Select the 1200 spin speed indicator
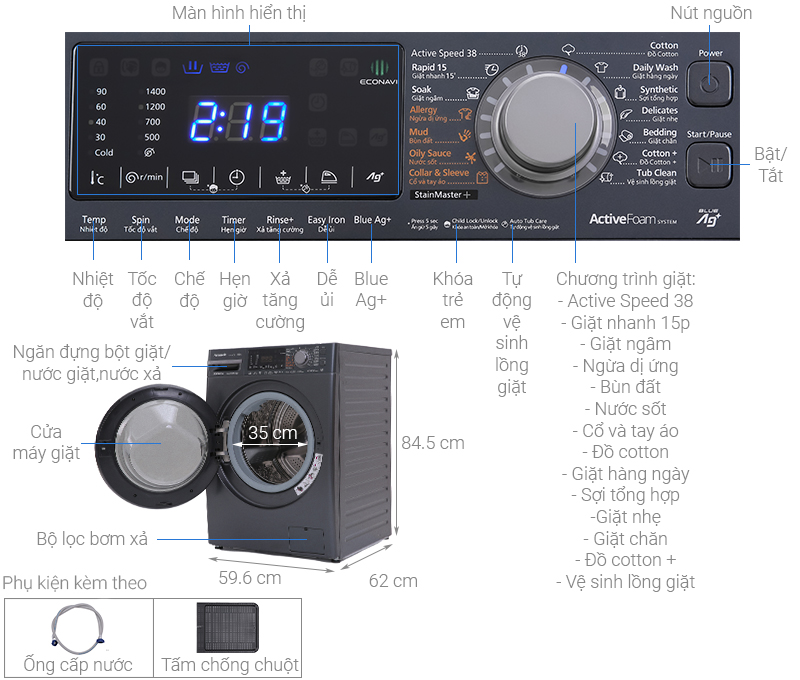This screenshot has height=680, width=800. coord(154,107)
